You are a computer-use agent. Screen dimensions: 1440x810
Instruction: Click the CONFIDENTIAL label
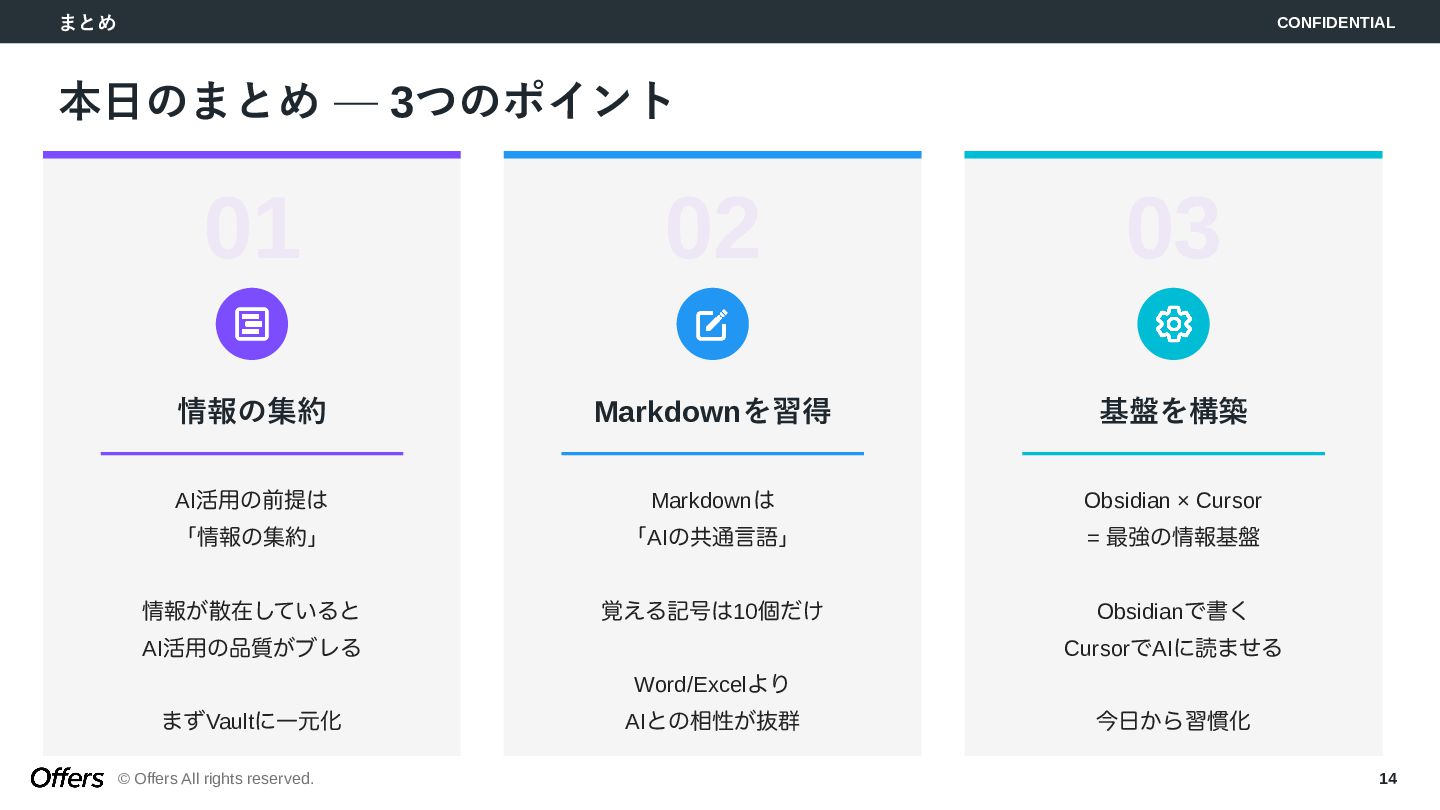[x=1335, y=22]
